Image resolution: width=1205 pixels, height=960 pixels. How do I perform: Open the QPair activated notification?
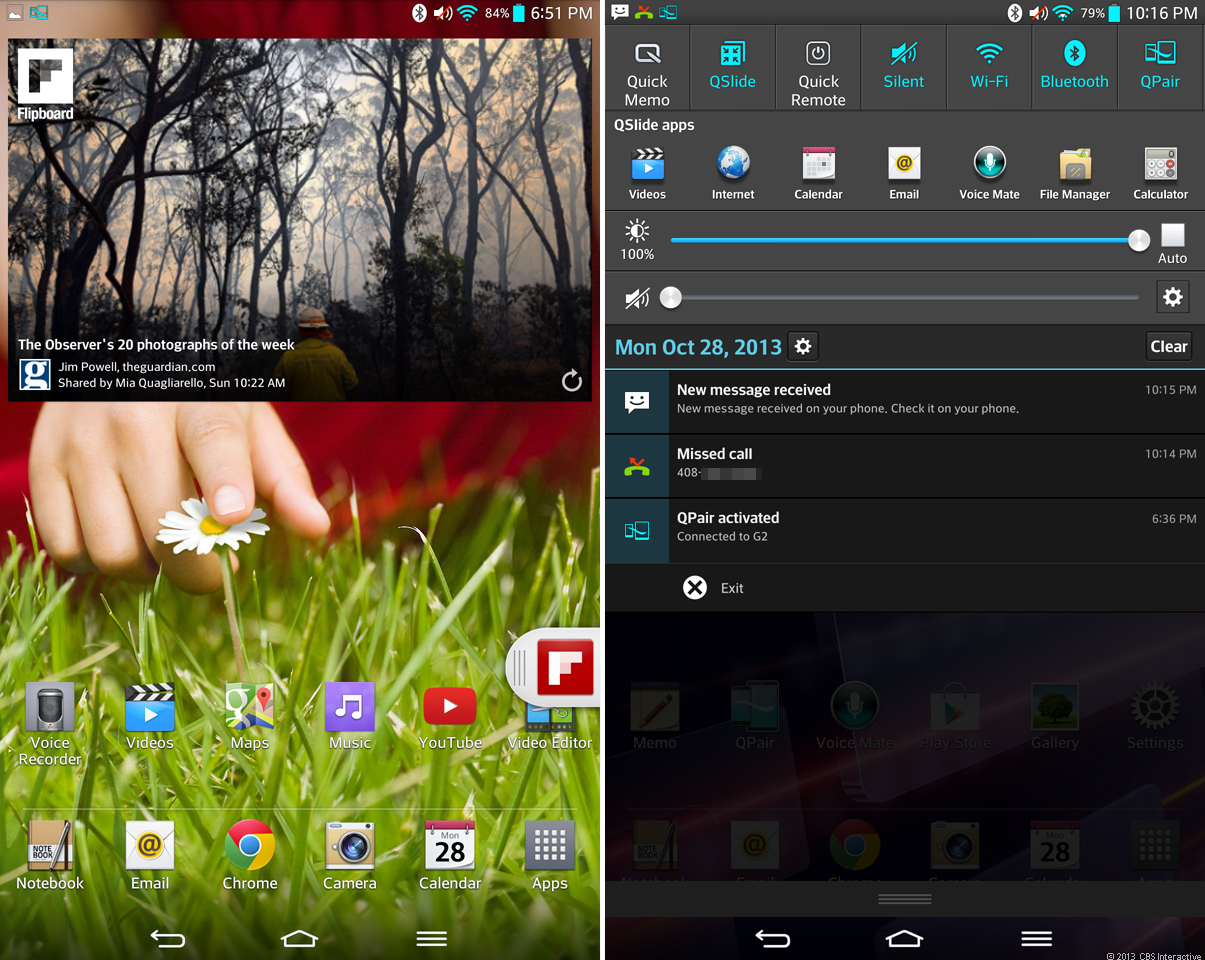point(905,529)
